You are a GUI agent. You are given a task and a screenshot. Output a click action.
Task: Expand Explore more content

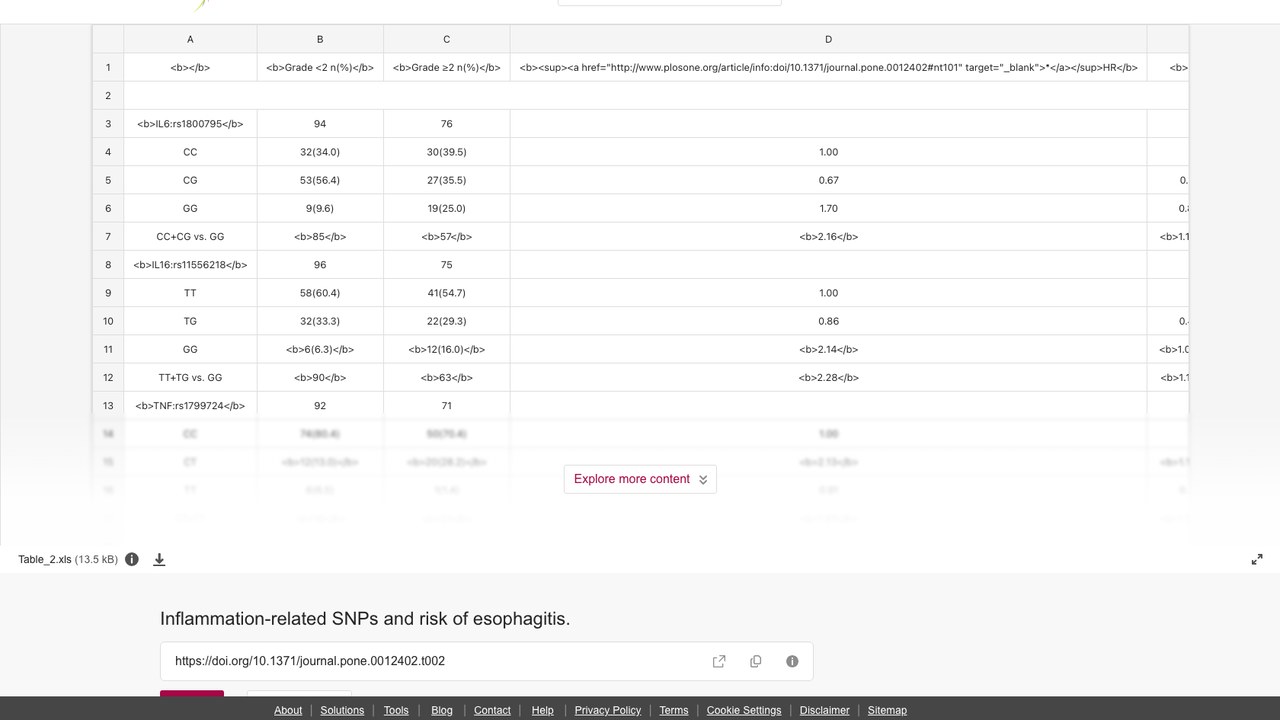[x=640, y=479]
